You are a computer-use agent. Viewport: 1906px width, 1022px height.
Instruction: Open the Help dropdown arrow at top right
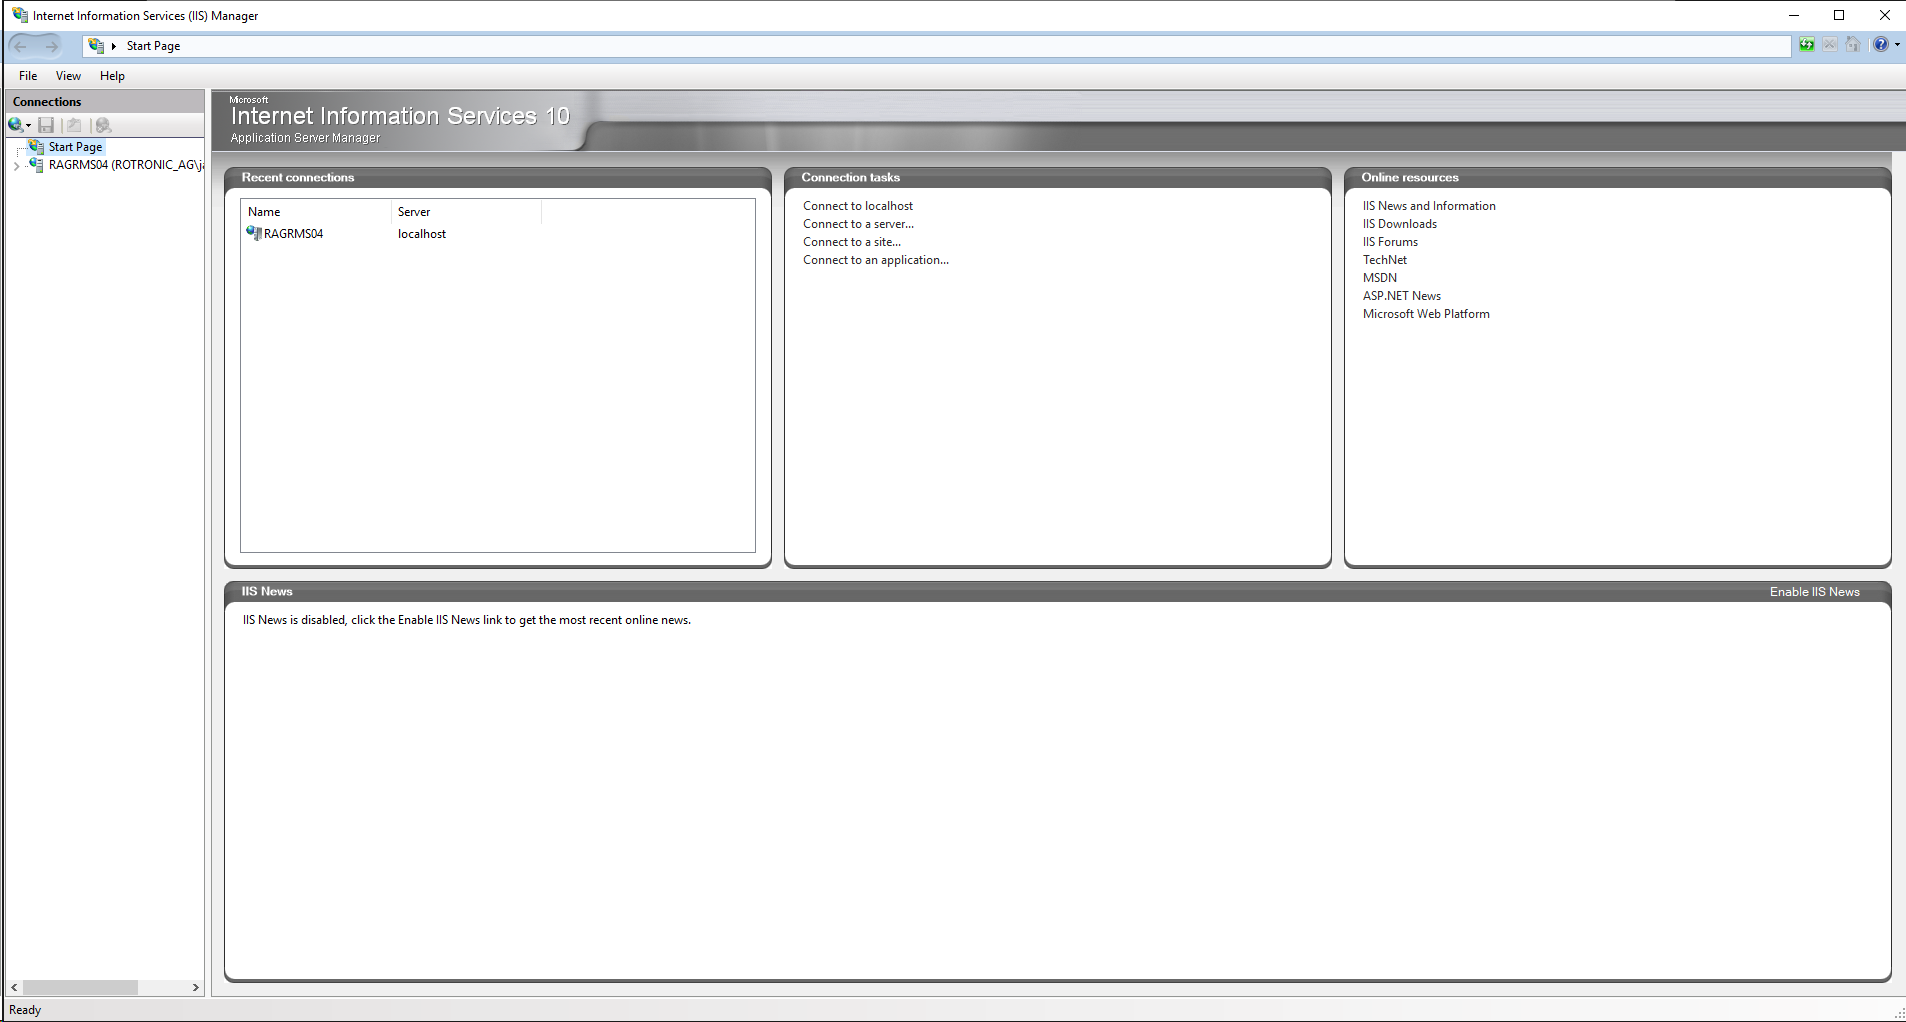pos(1897,45)
